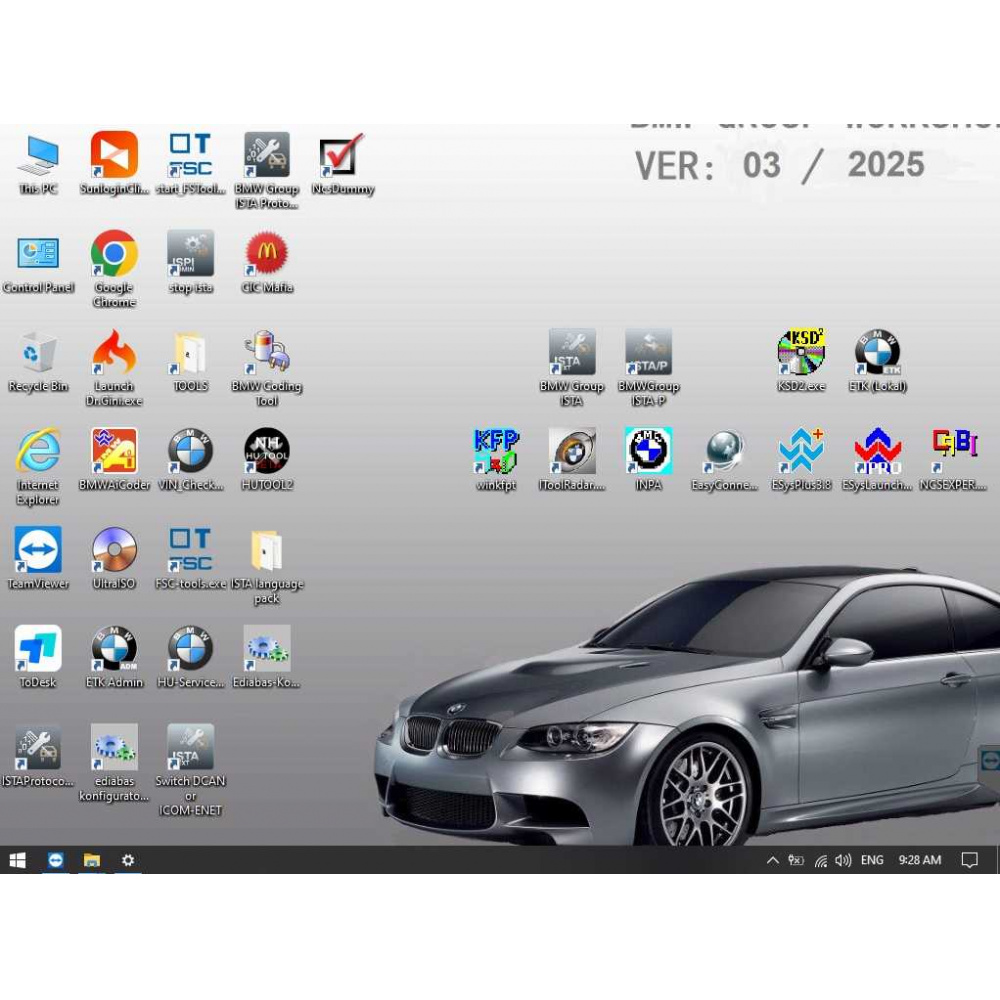Image resolution: width=1000 pixels, height=1000 pixels.
Task: Open IToolRadar shortcut
Action: 571,460
